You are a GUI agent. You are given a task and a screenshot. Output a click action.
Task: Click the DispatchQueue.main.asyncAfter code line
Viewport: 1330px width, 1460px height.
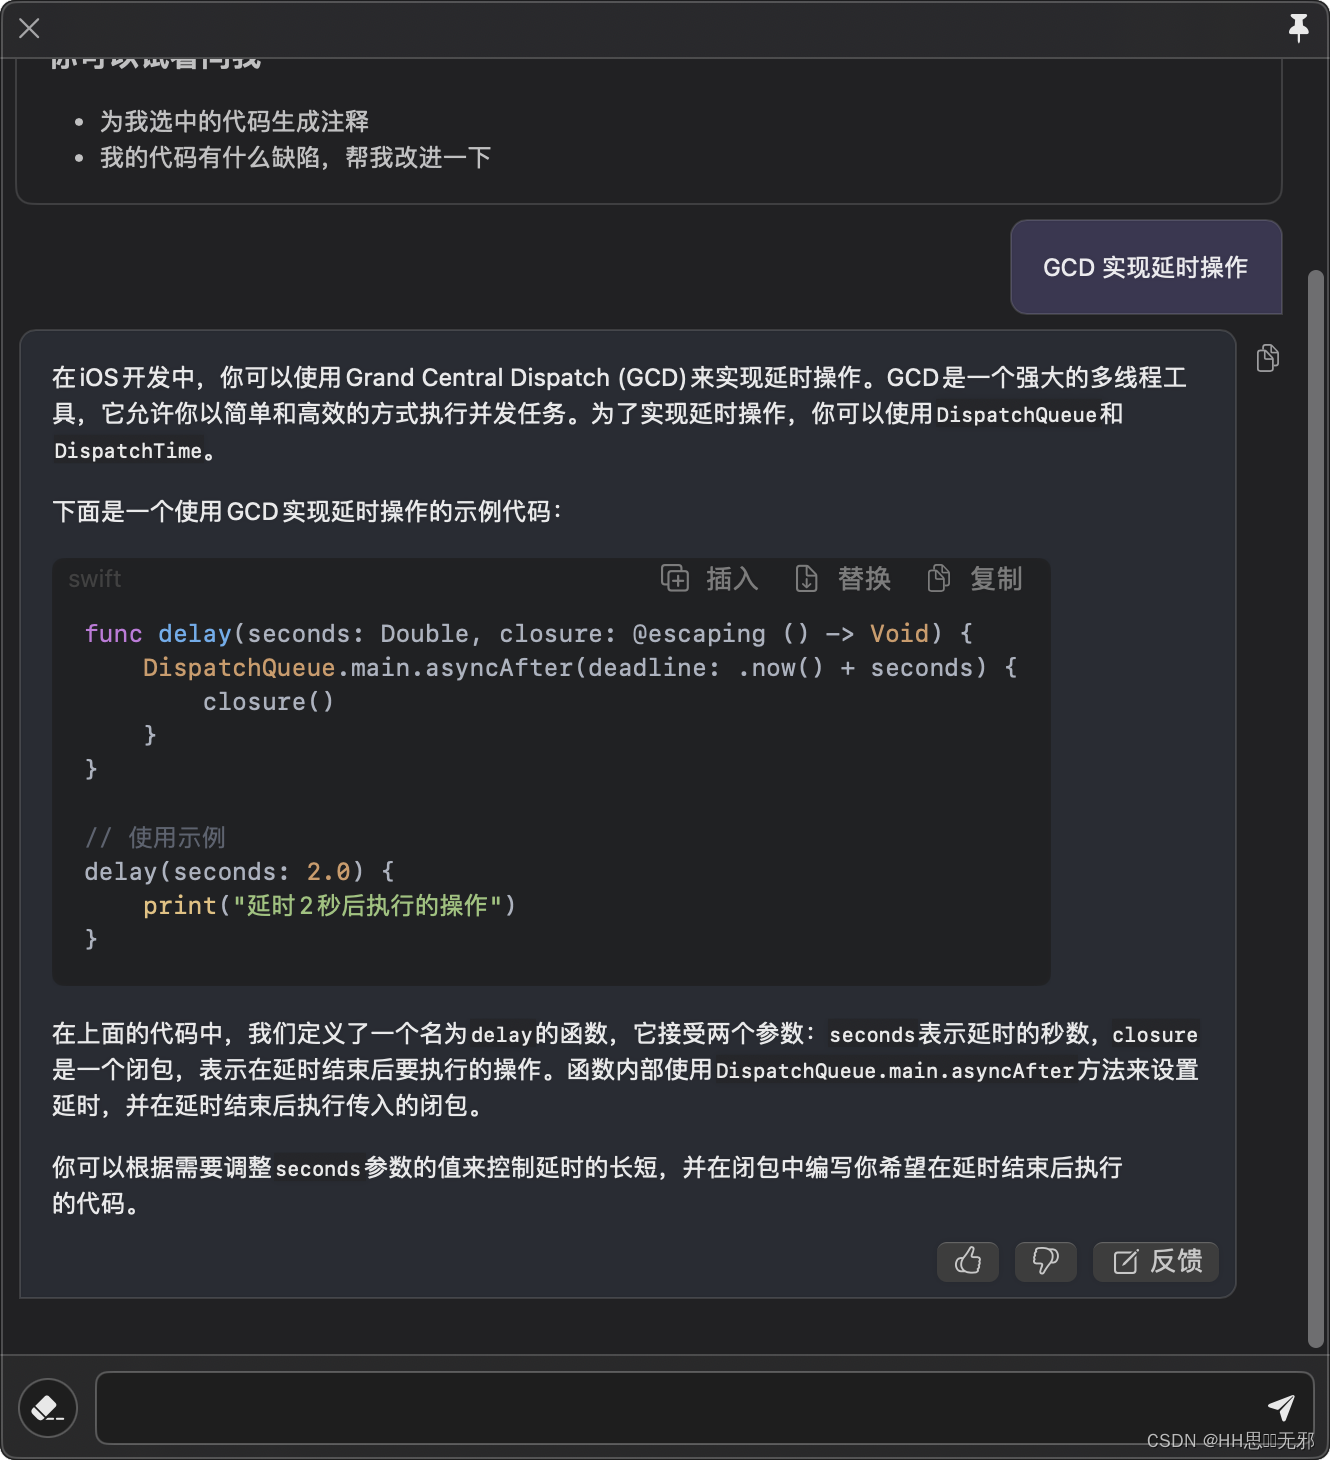pos(580,668)
